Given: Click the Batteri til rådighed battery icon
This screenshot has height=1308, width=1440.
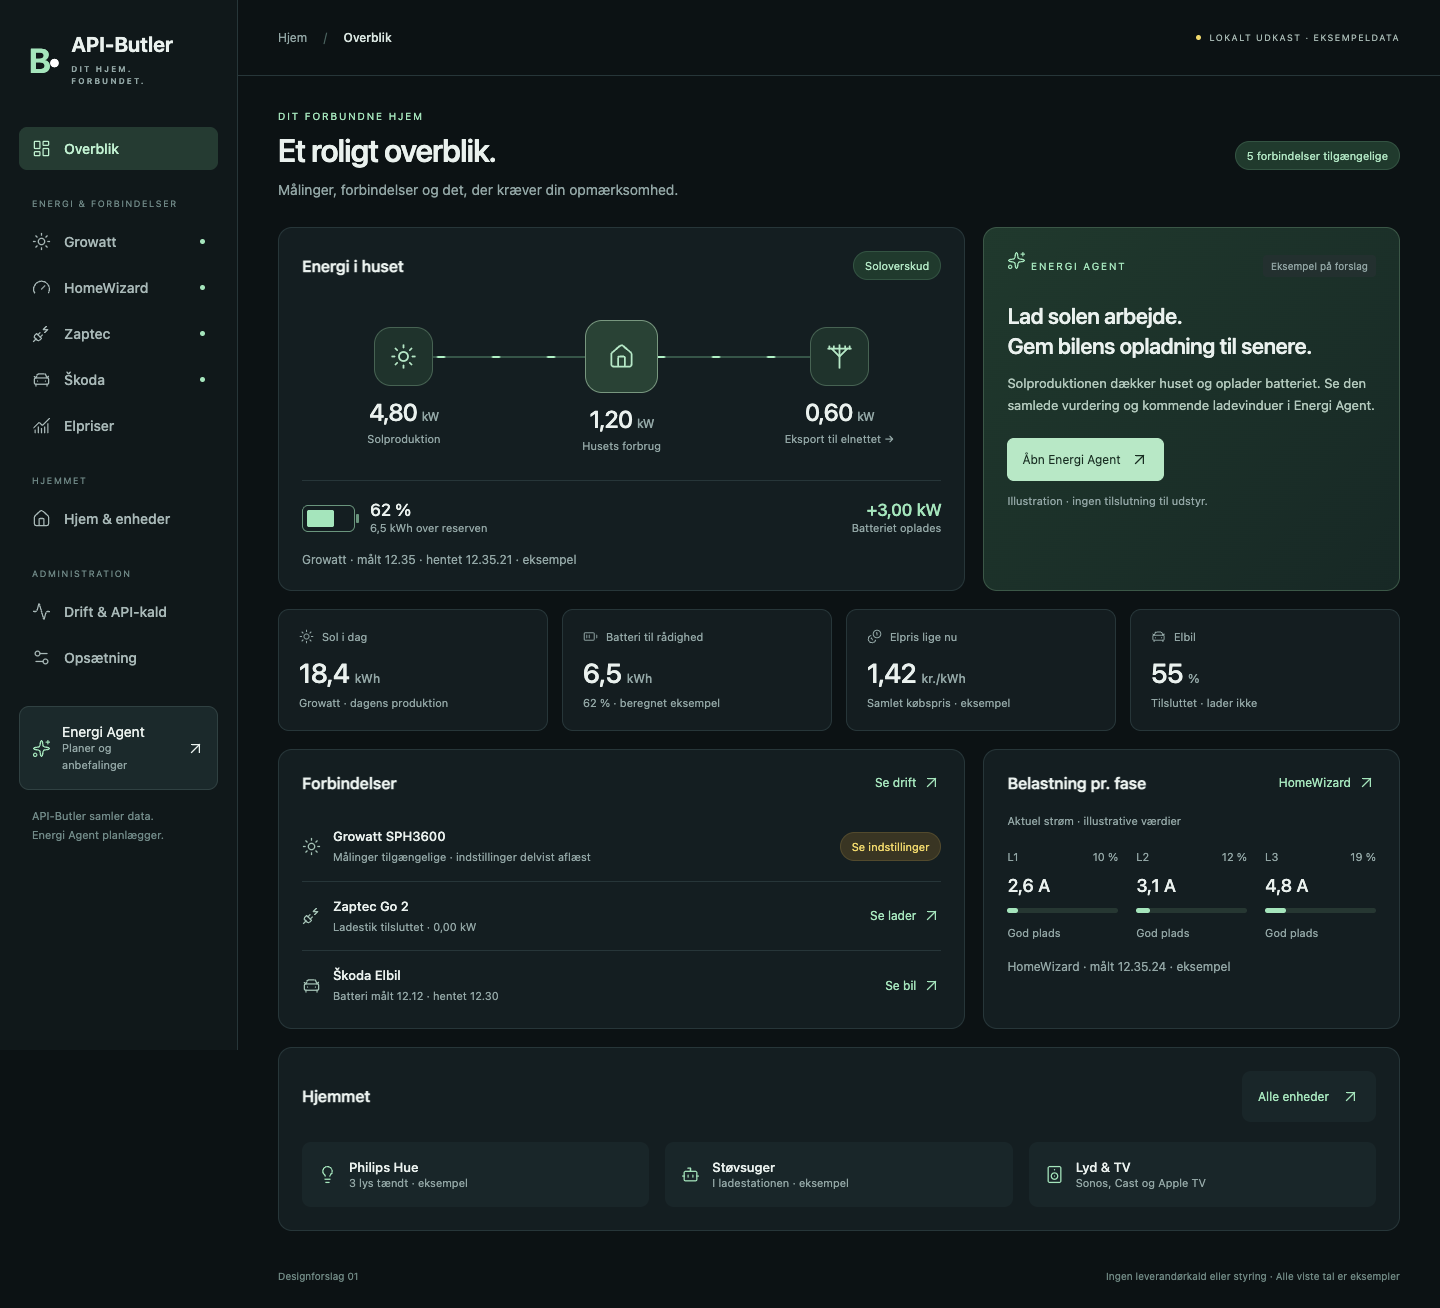Looking at the screenshot, I should 590,637.
